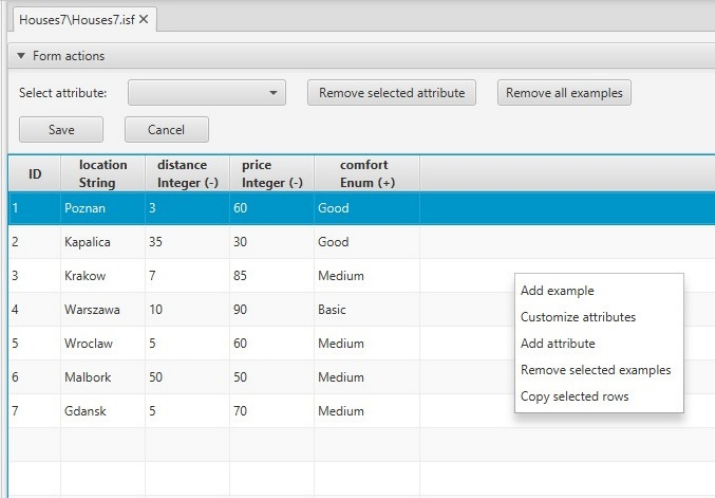Click the price Integer column header
The height and width of the screenshot is (498, 715).
click(272, 174)
